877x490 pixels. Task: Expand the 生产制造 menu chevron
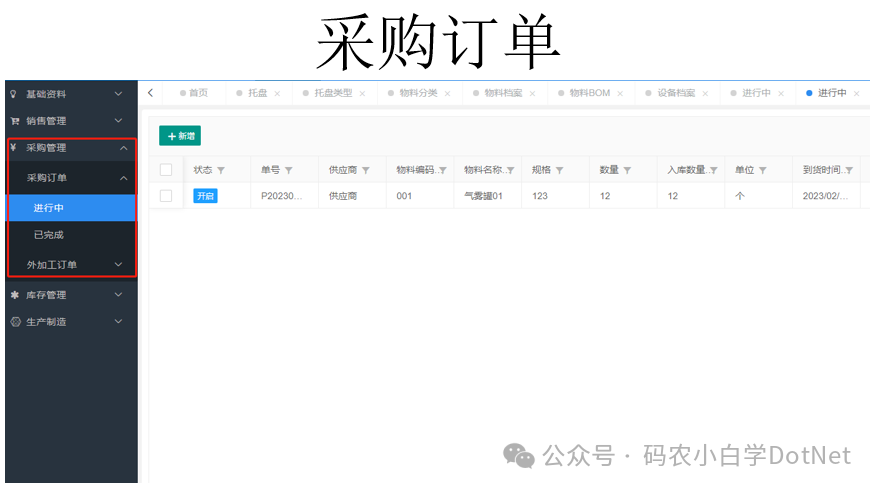click(119, 322)
